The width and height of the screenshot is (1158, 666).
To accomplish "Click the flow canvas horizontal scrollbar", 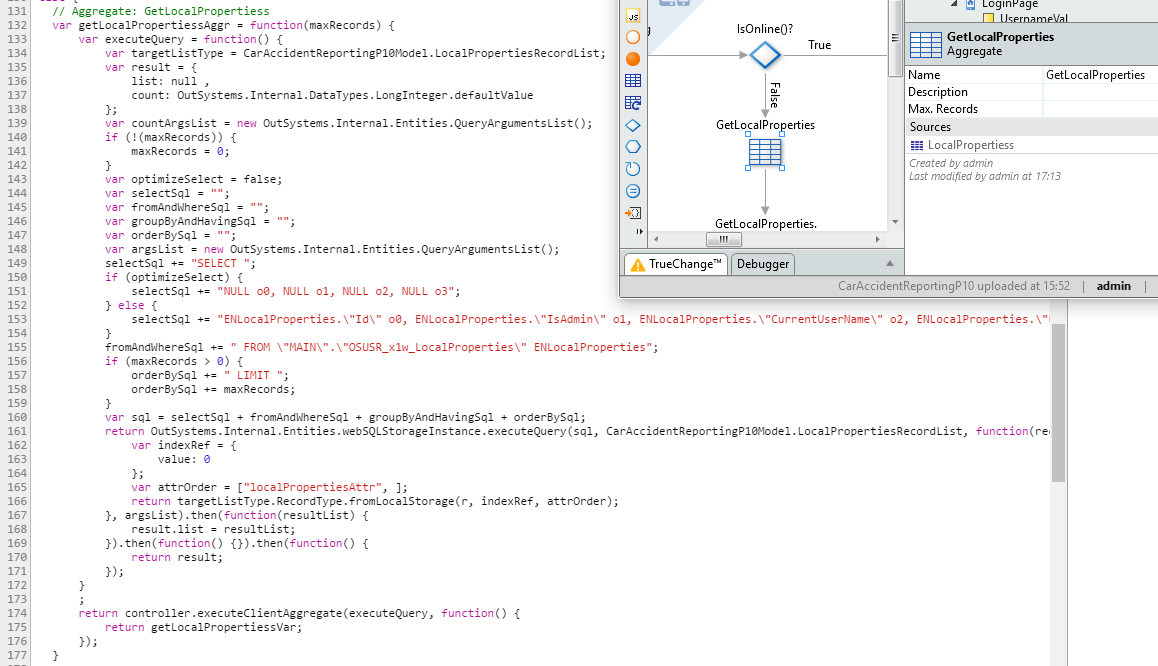I will pos(723,240).
